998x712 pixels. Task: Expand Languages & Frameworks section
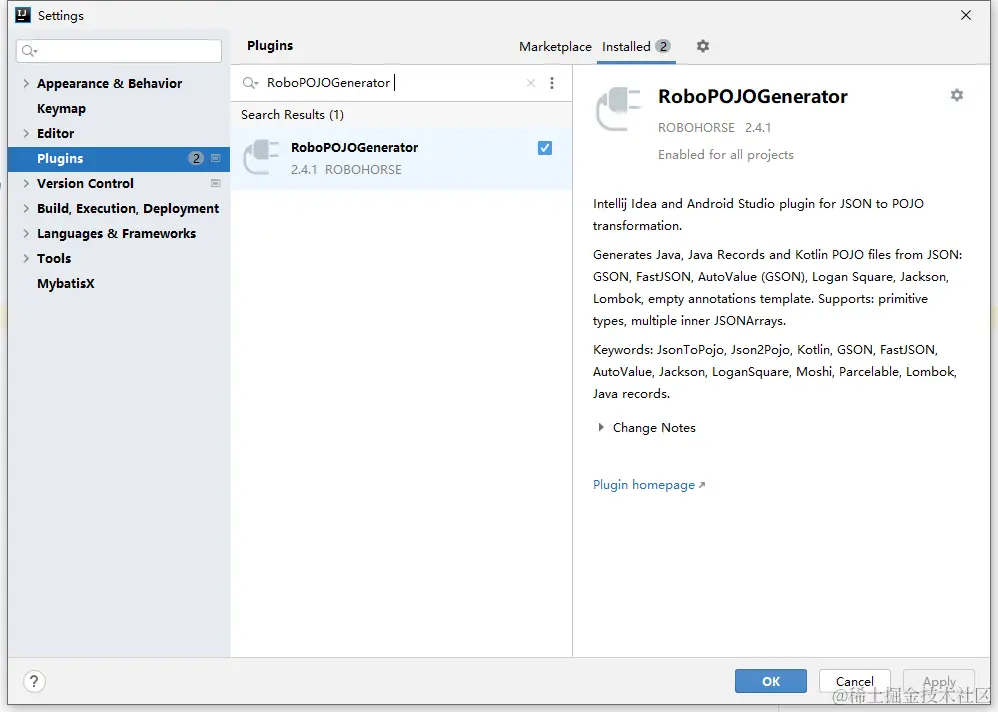[x=26, y=233]
